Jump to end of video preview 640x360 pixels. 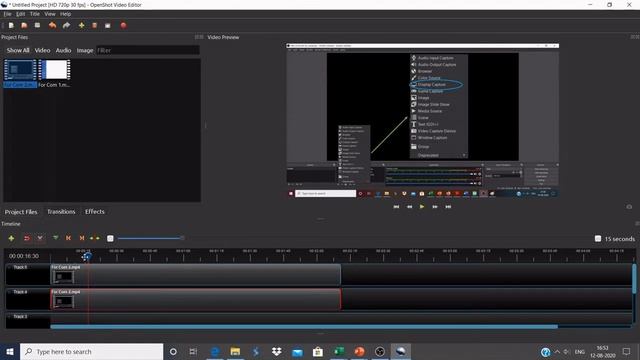448,207
